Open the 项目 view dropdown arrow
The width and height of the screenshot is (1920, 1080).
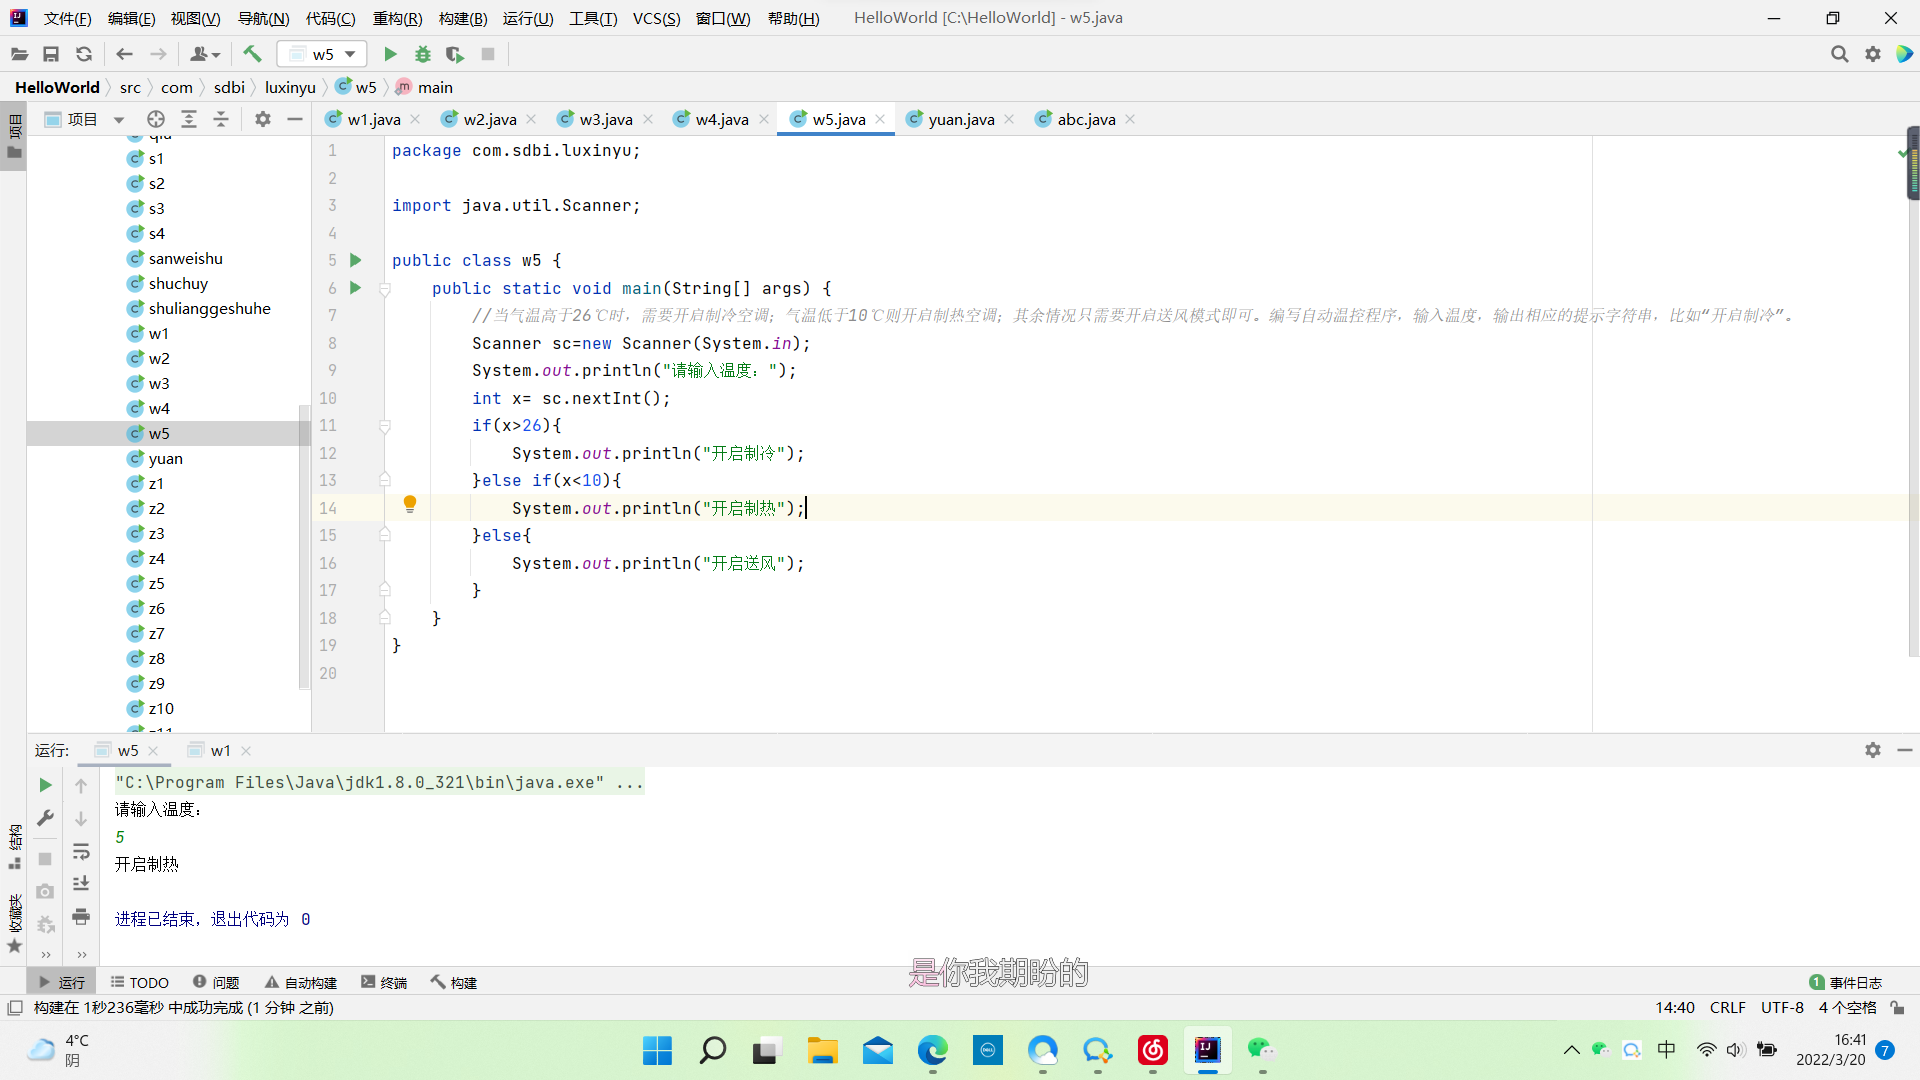tap(119, 120)
